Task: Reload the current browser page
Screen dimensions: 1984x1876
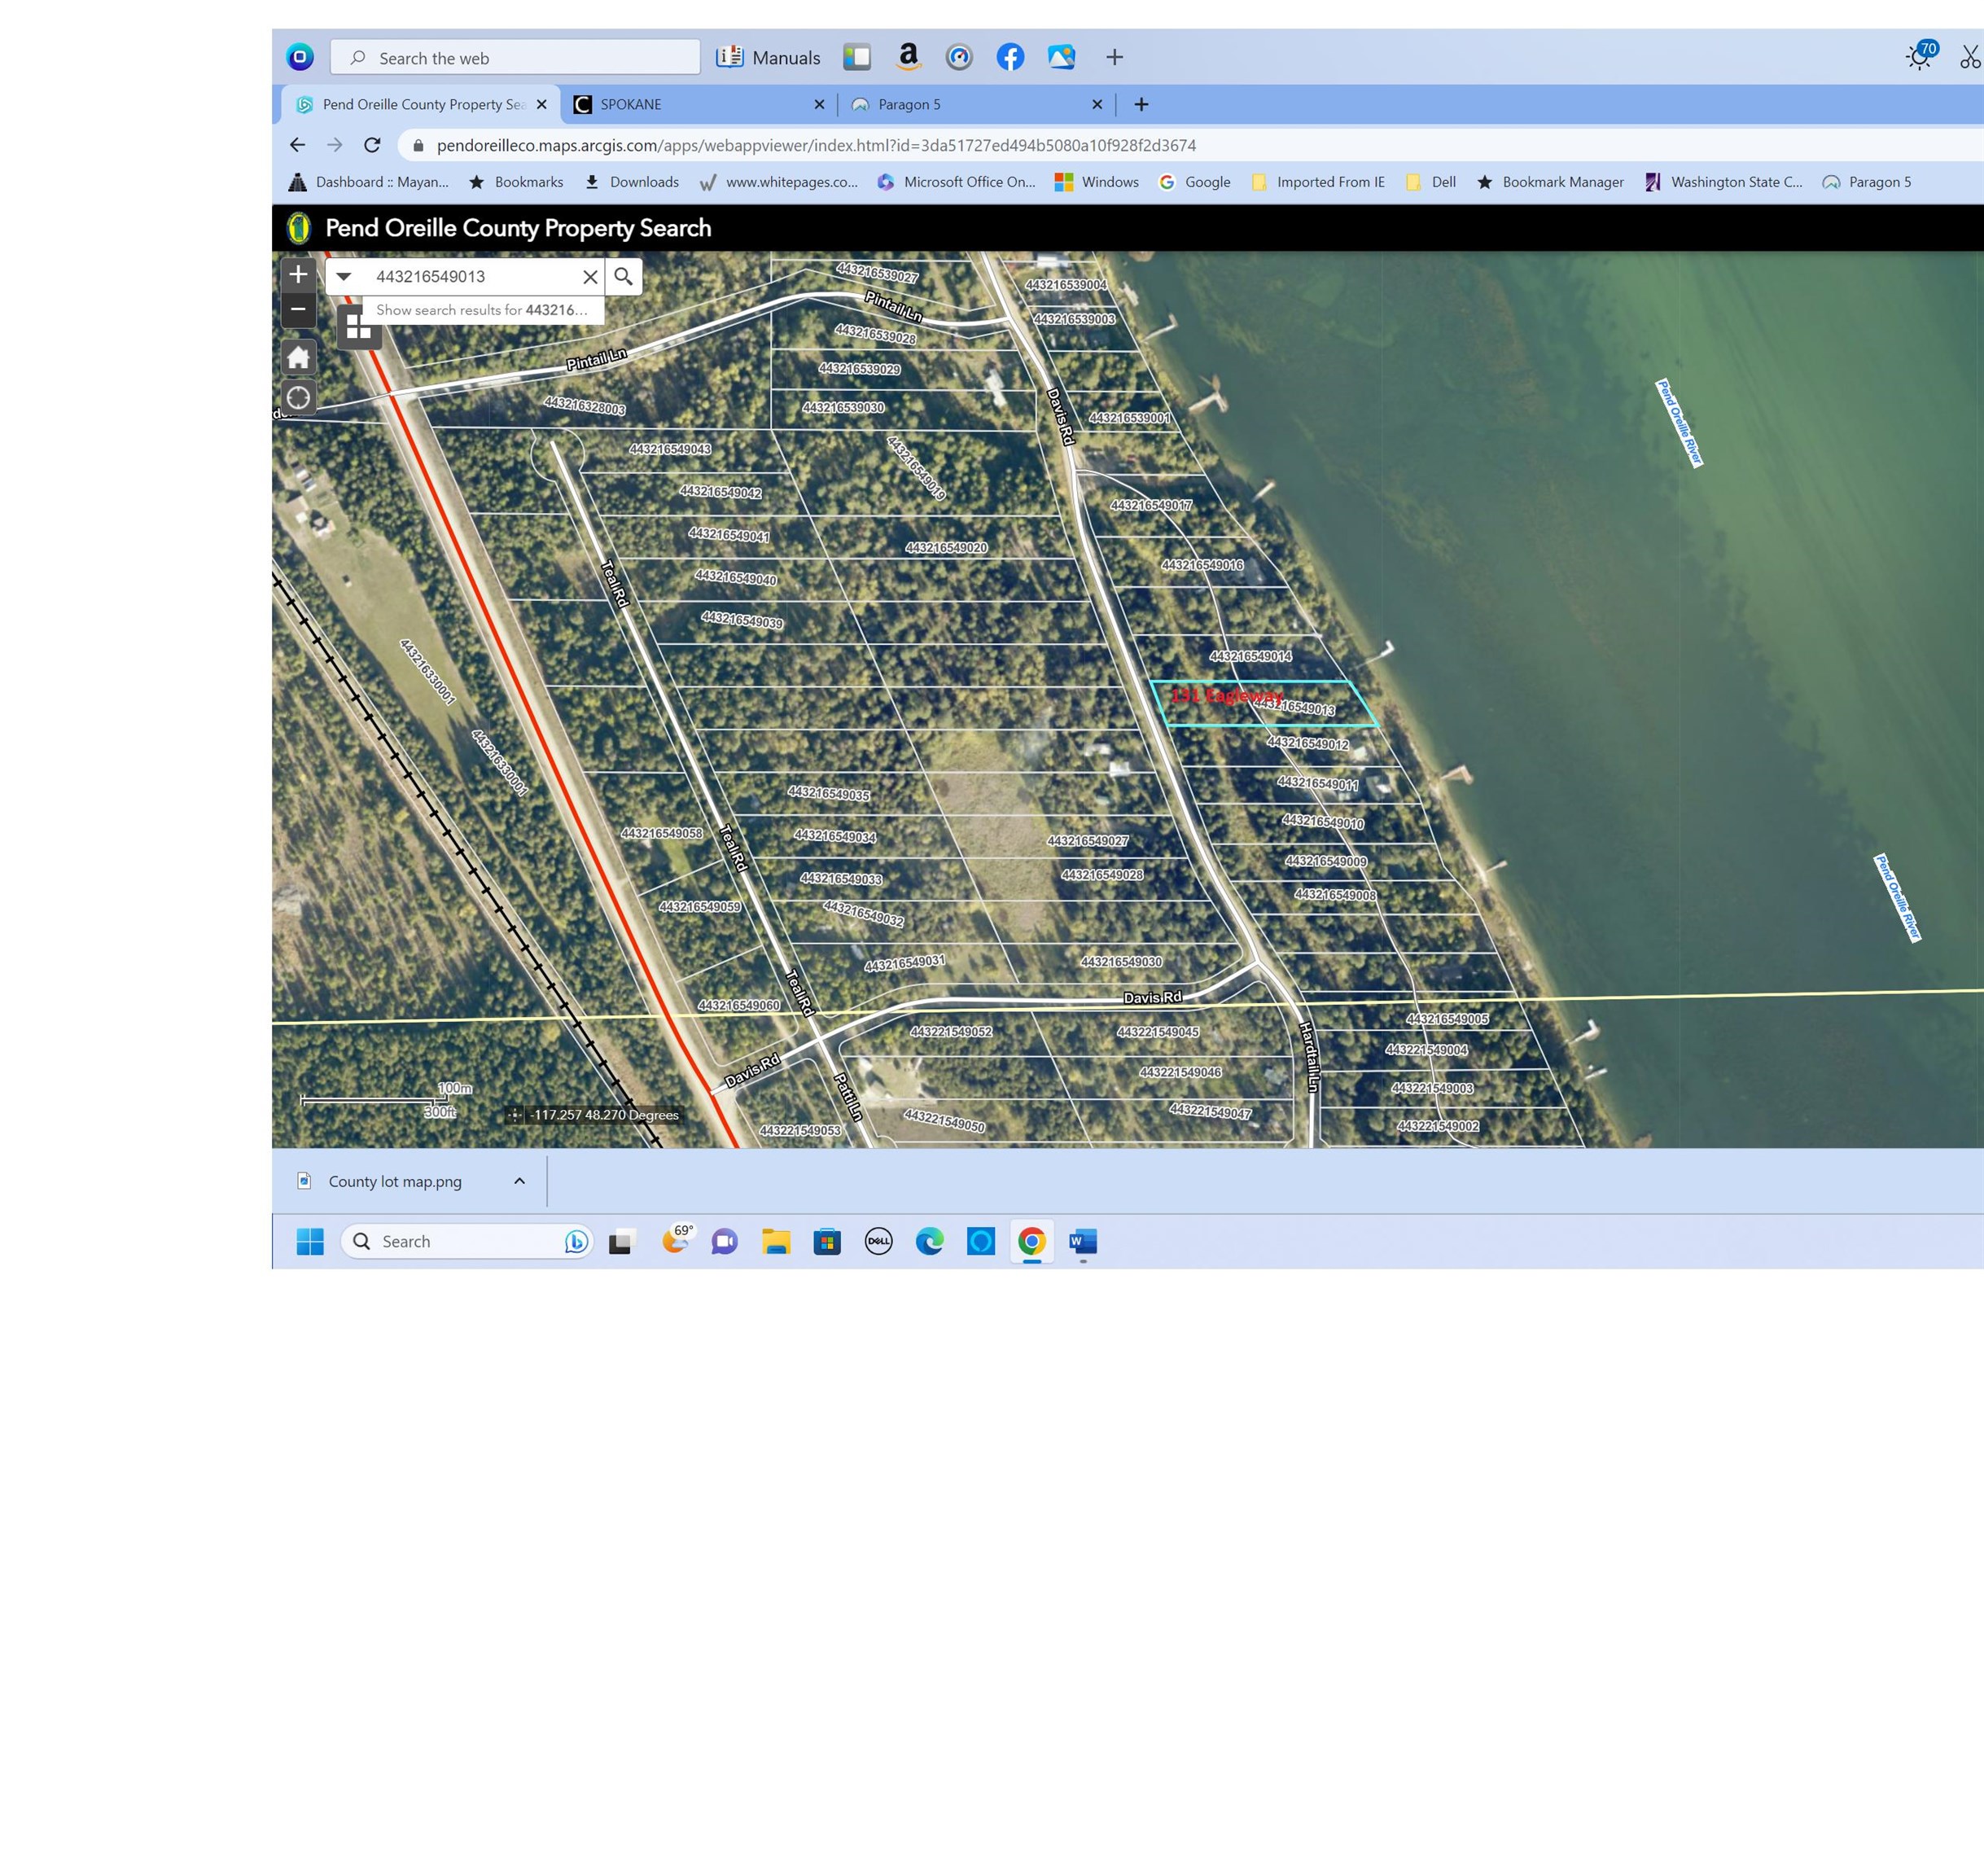Action: coord(372,145)
